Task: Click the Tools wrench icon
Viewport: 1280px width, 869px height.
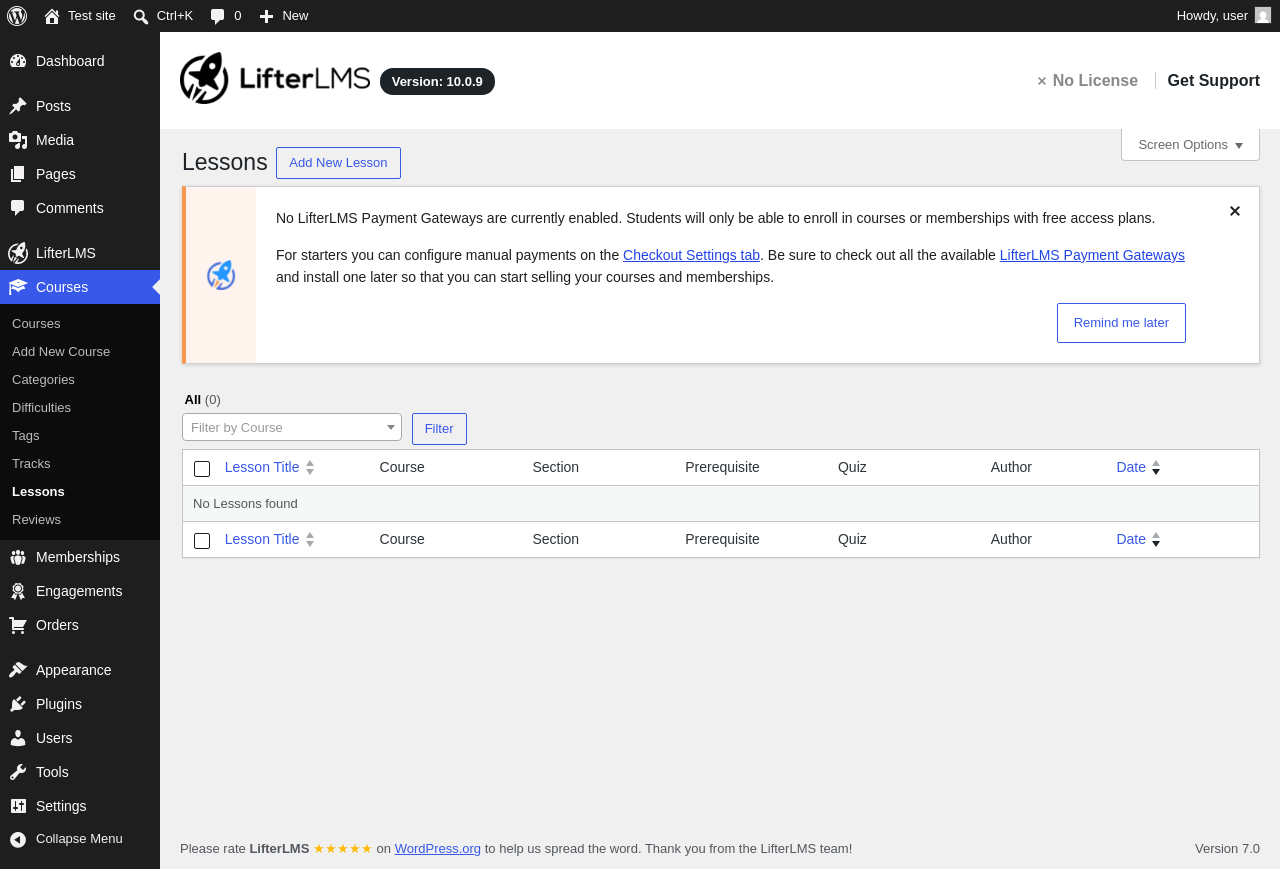Action: [x=18, y=772]
